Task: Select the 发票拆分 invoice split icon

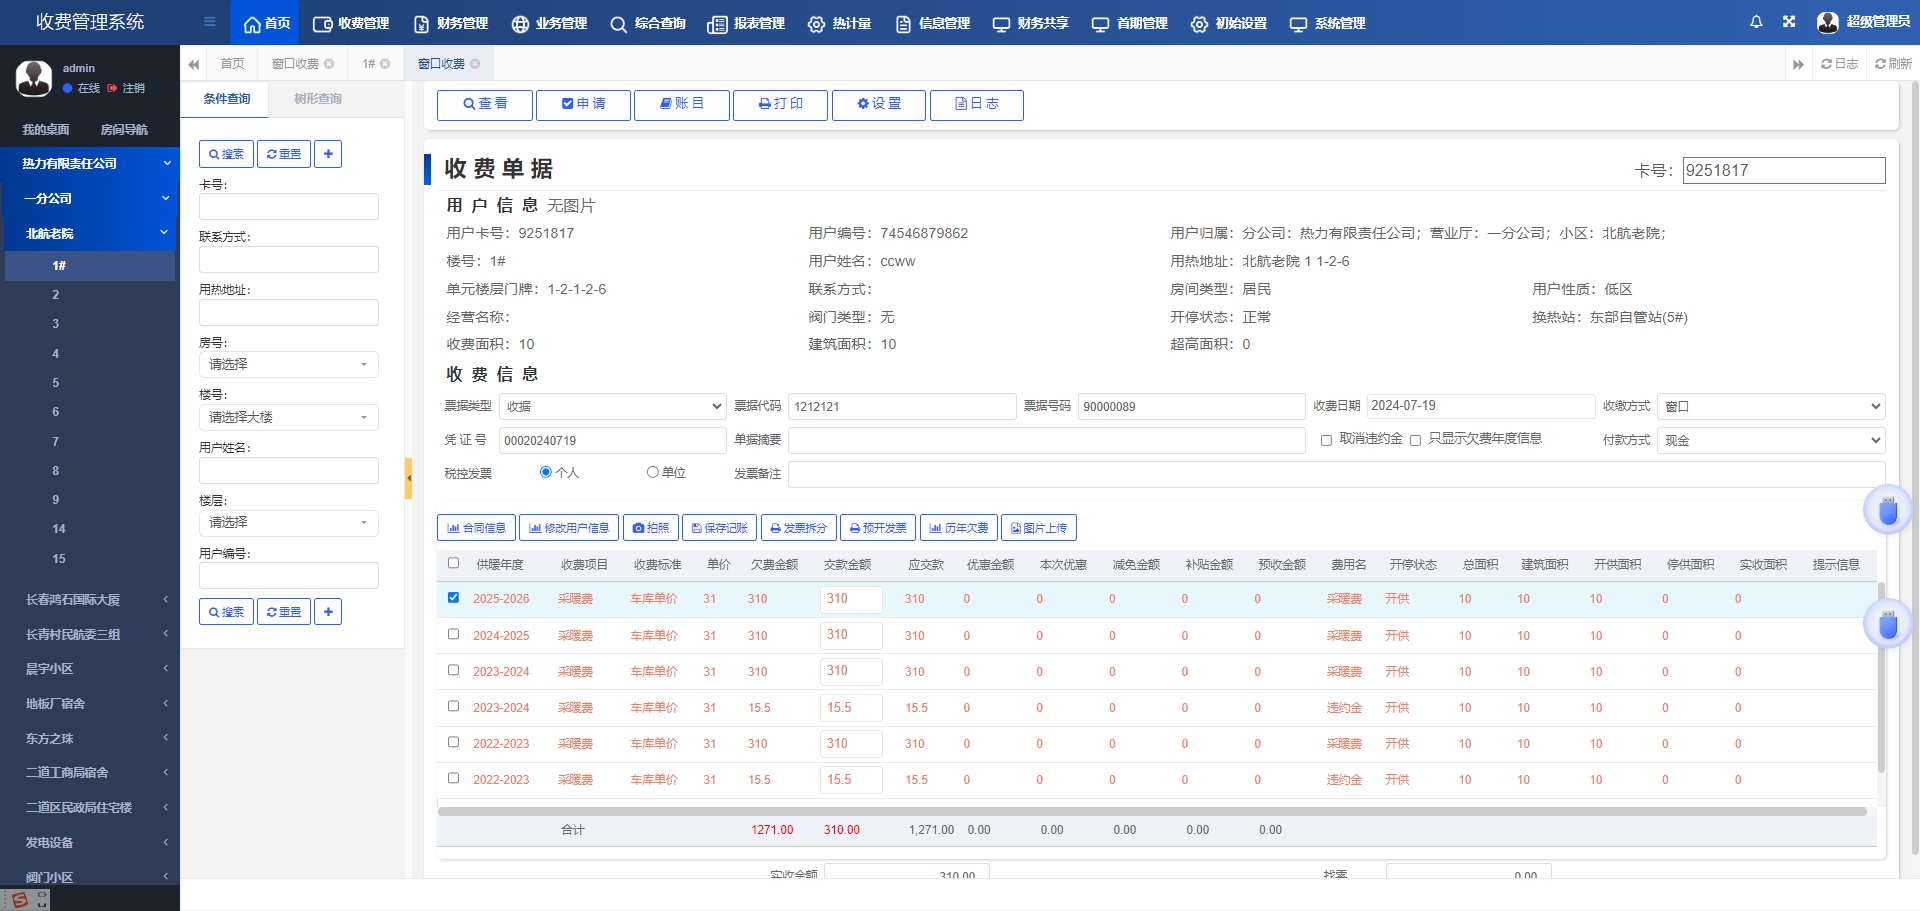Action: (x=778, y=527)
